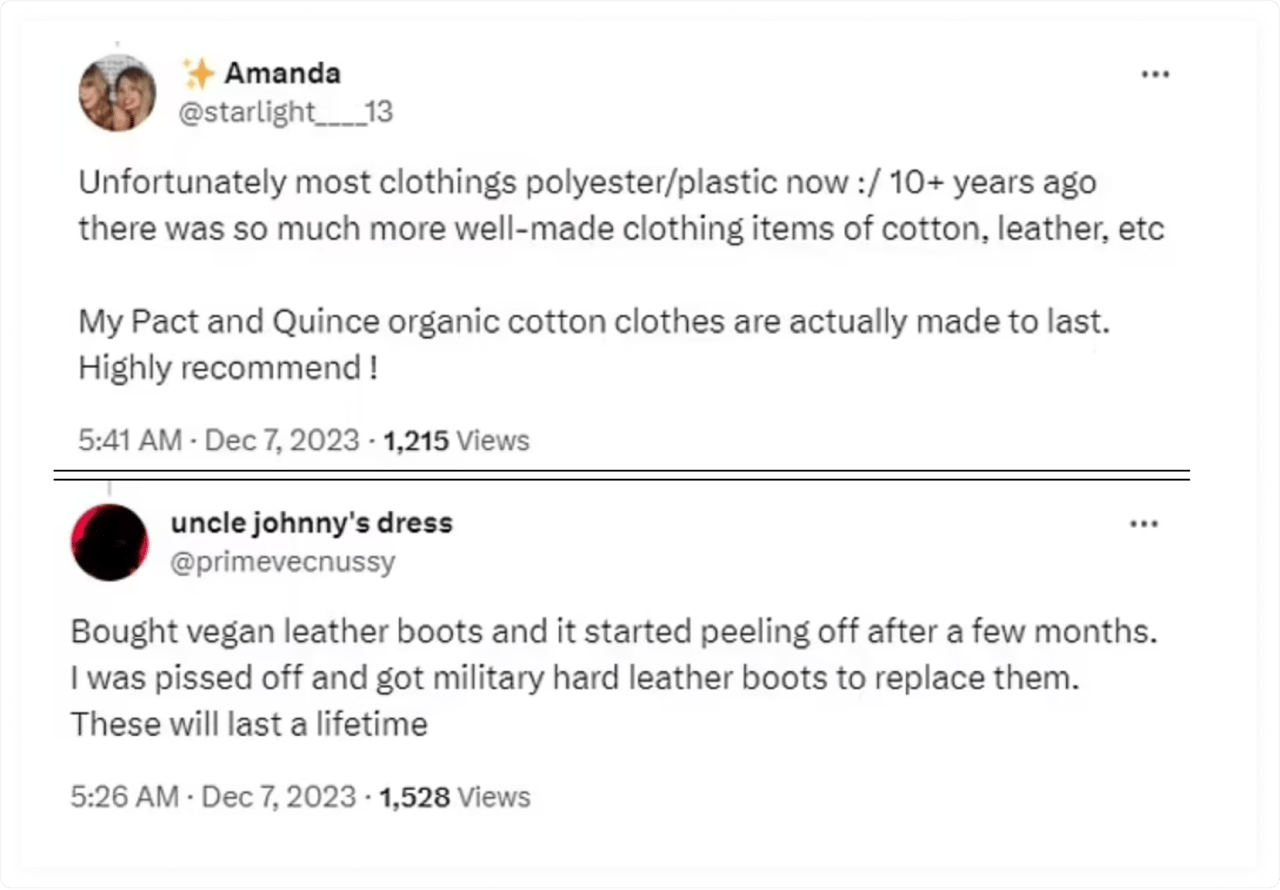Click the "These will last a lifetime" line
The width and height of the screenshot is (1280, 890).
click(x=249, y=724)
